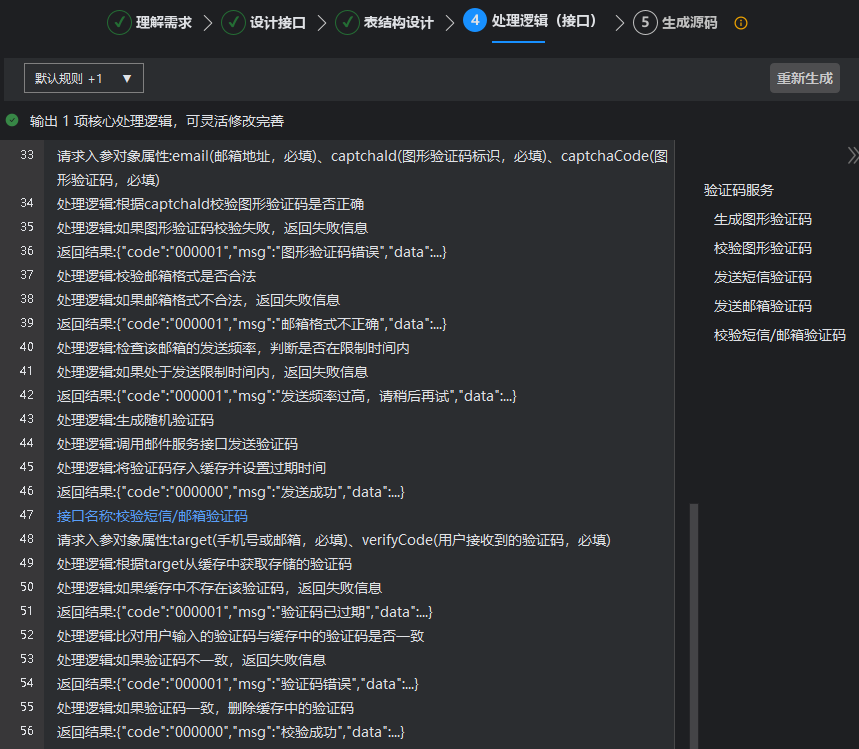Open the 默认规则 +1 dropdown
The image size is (859, 749).
(84, 78)
